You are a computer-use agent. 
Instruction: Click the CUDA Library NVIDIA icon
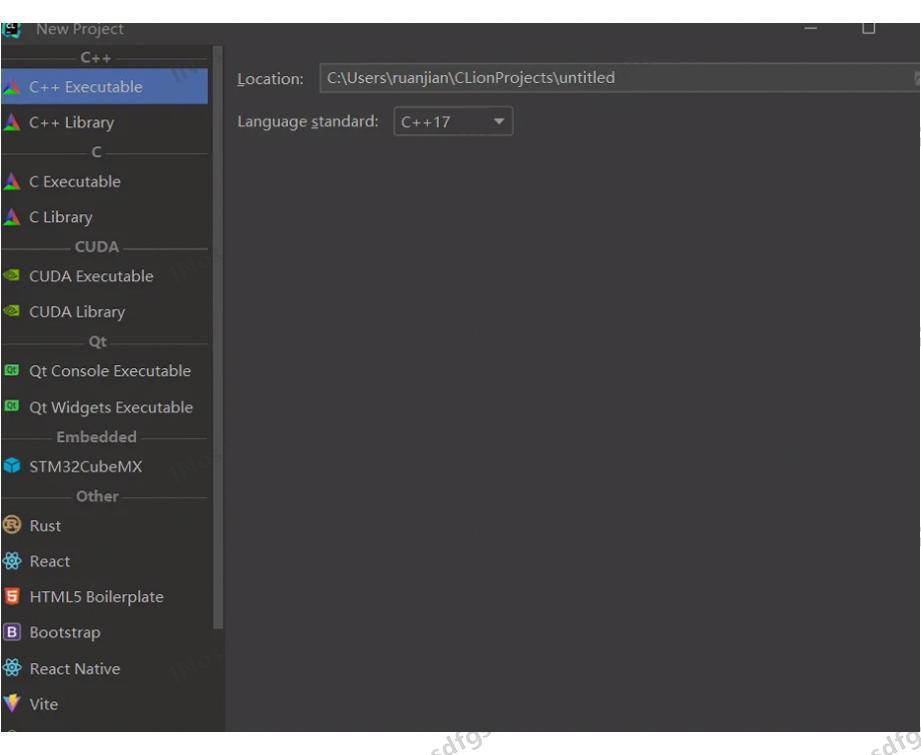[x=11, y=311]
